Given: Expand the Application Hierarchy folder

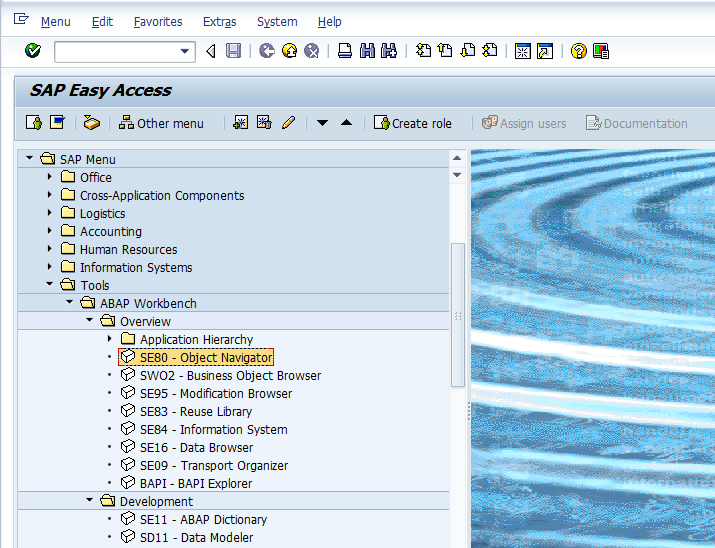Looking at the screenshot, I should point(109,339).
